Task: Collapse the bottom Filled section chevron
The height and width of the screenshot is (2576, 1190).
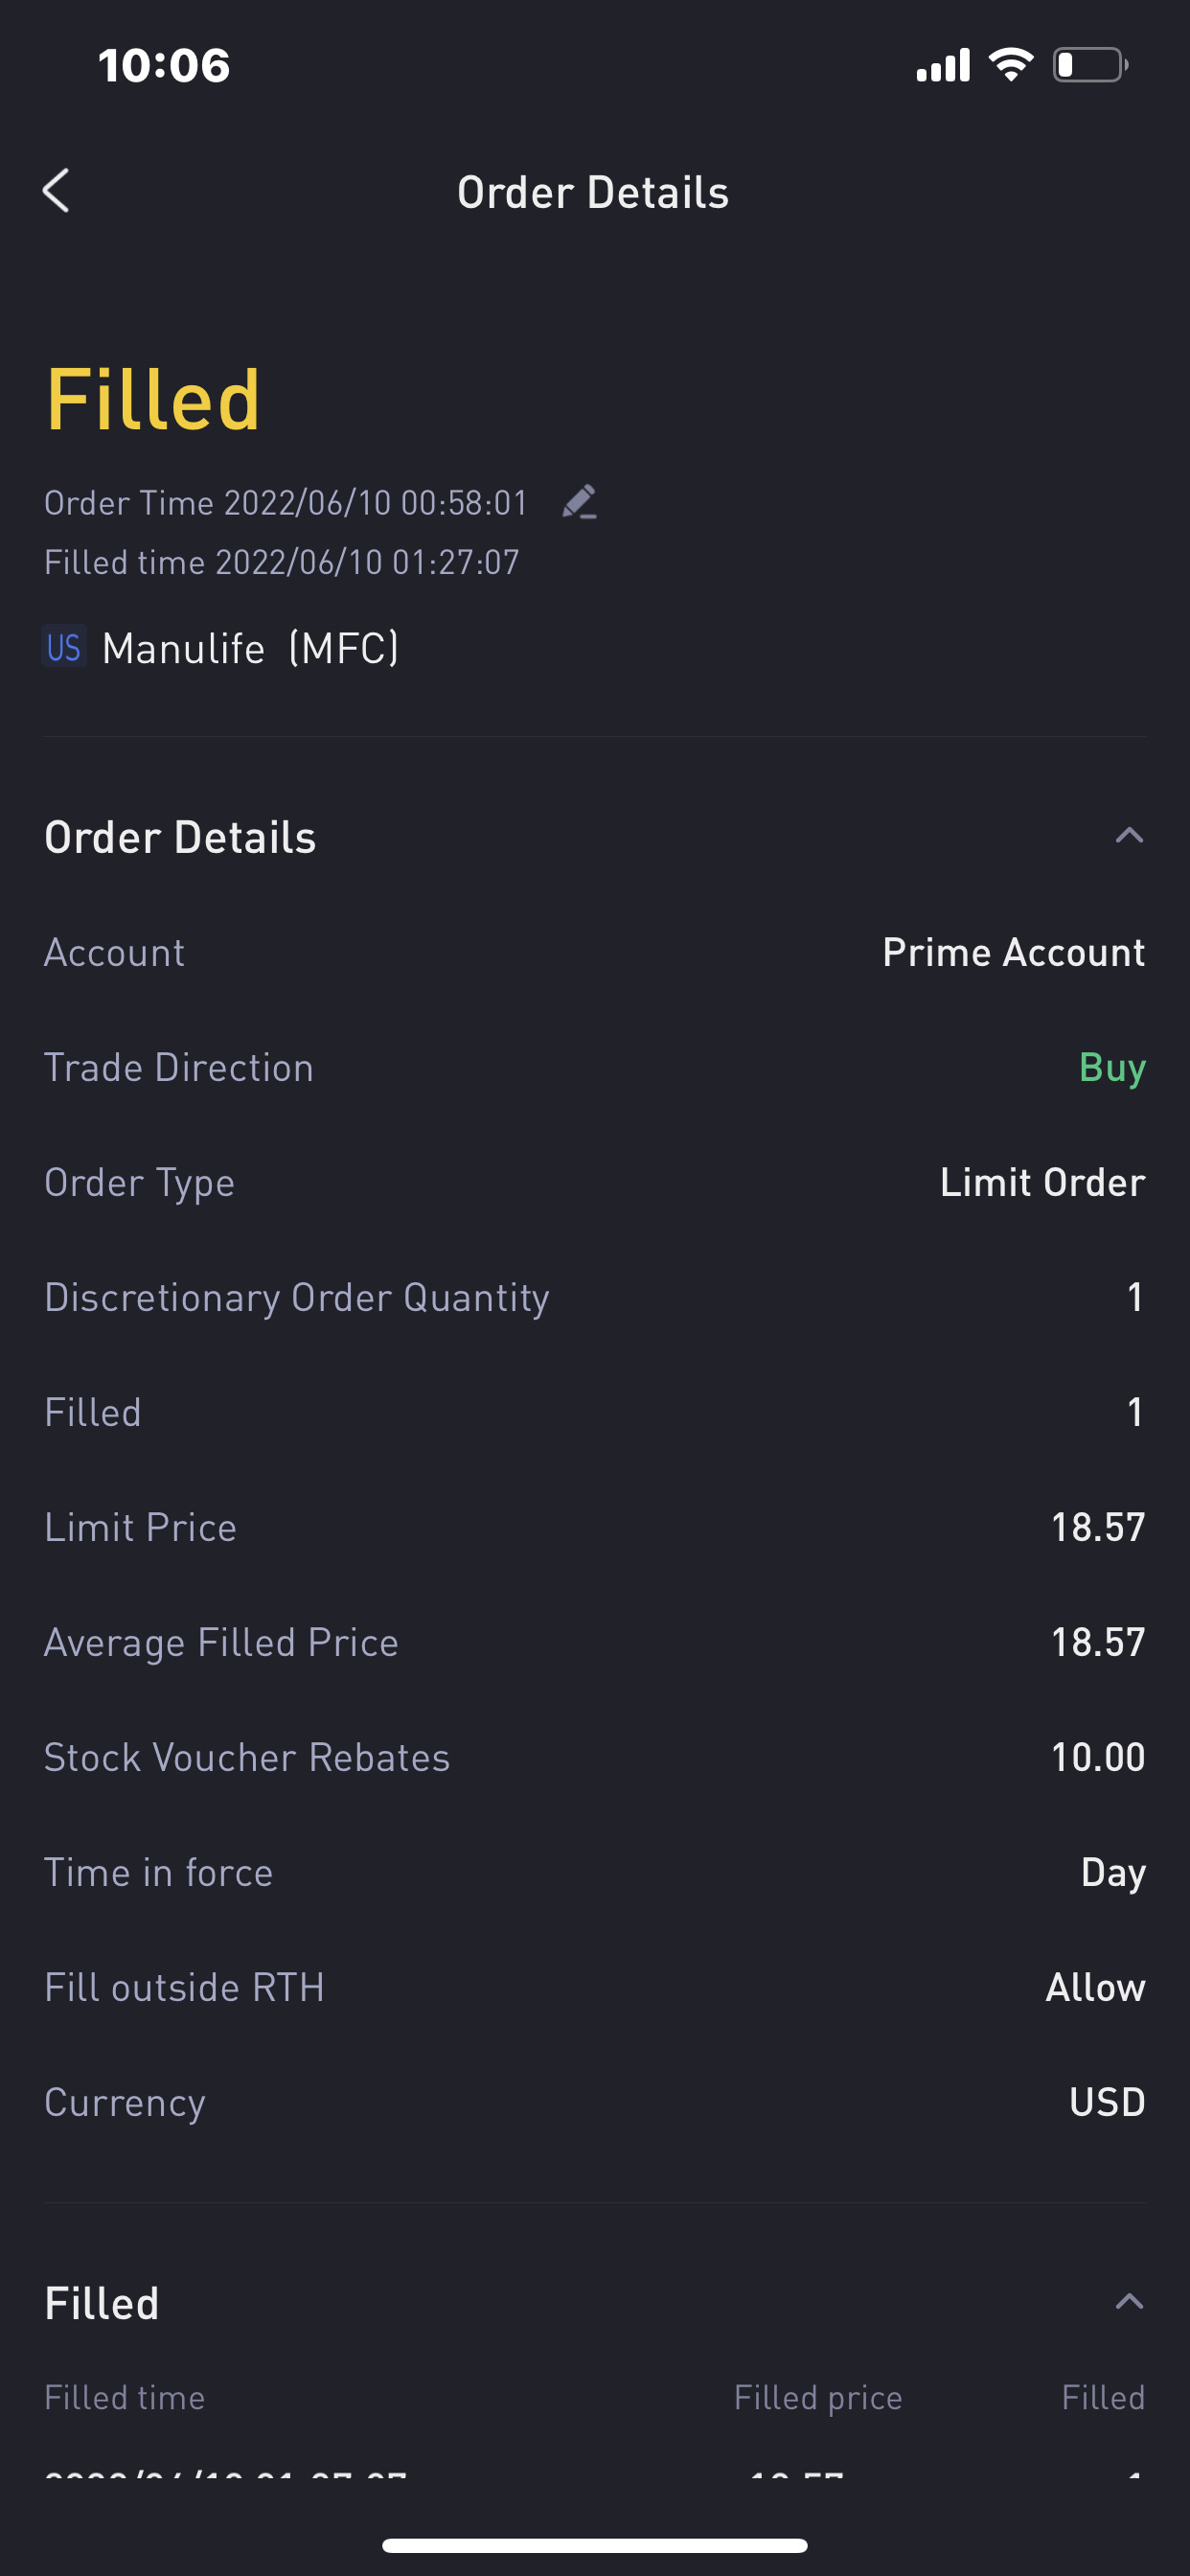Action: [1128, 2302]
